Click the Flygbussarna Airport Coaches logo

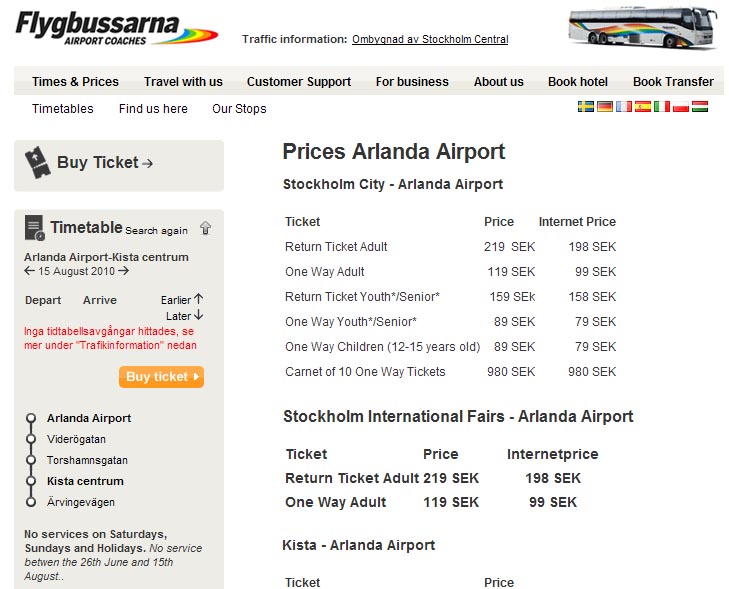coord(116,28)
